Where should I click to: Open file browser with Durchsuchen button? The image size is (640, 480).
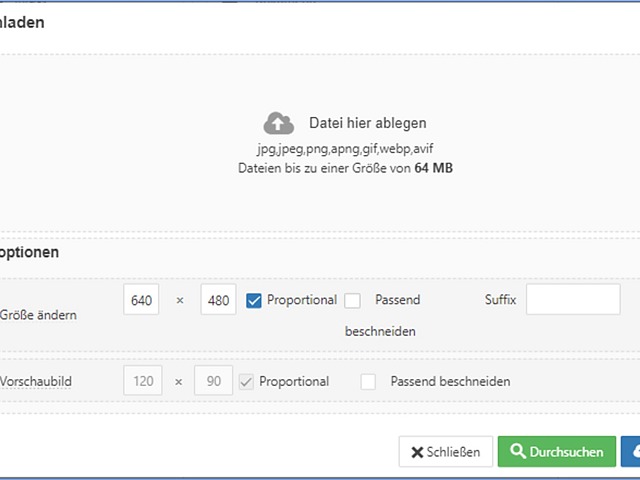coord(557,452)
